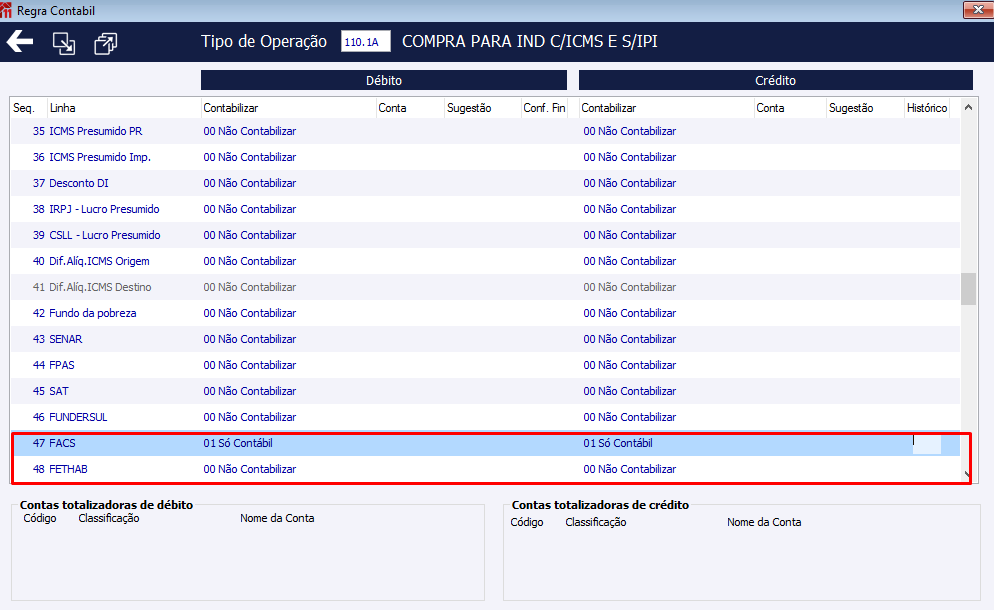Go back using the left arrow icon
Screen dimensions: 994x610
point(20,42)
